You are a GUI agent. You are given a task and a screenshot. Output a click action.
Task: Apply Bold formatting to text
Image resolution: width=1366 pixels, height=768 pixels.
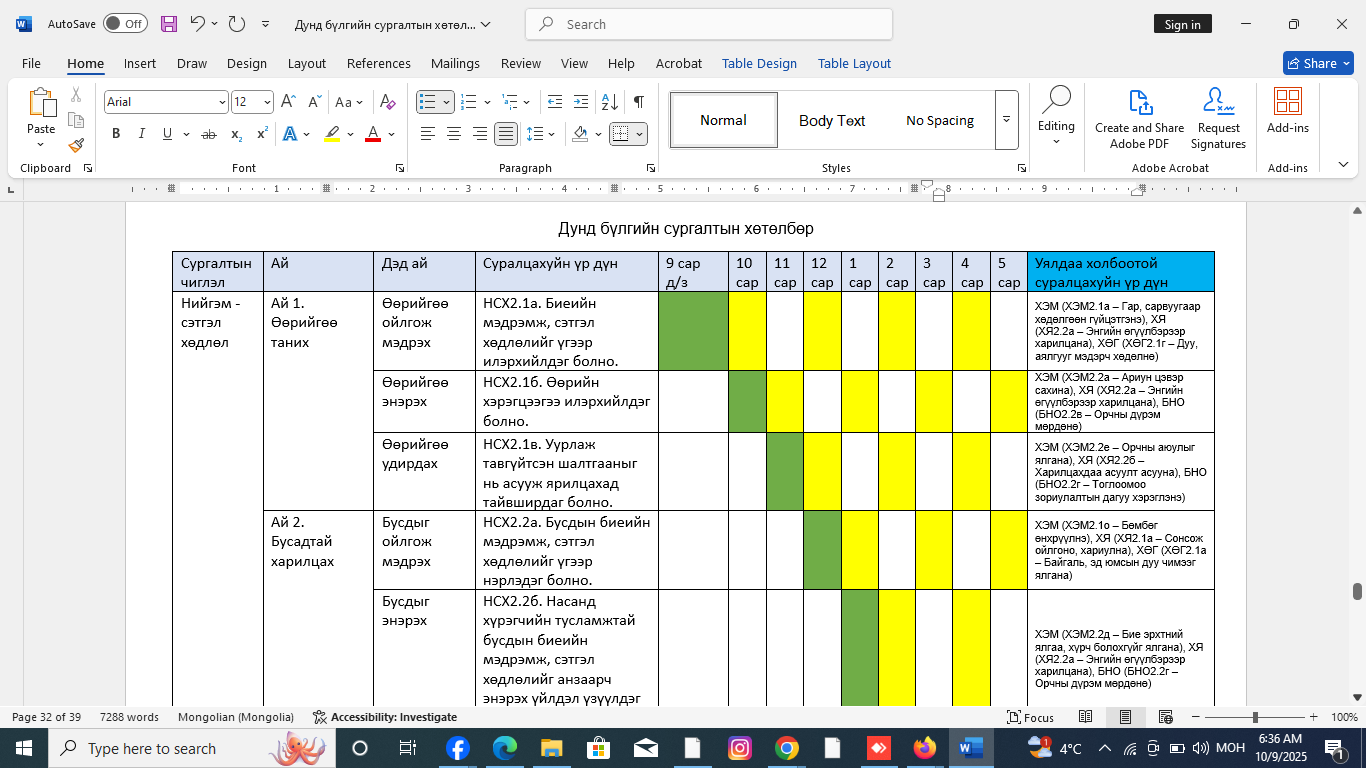[116, 134]
